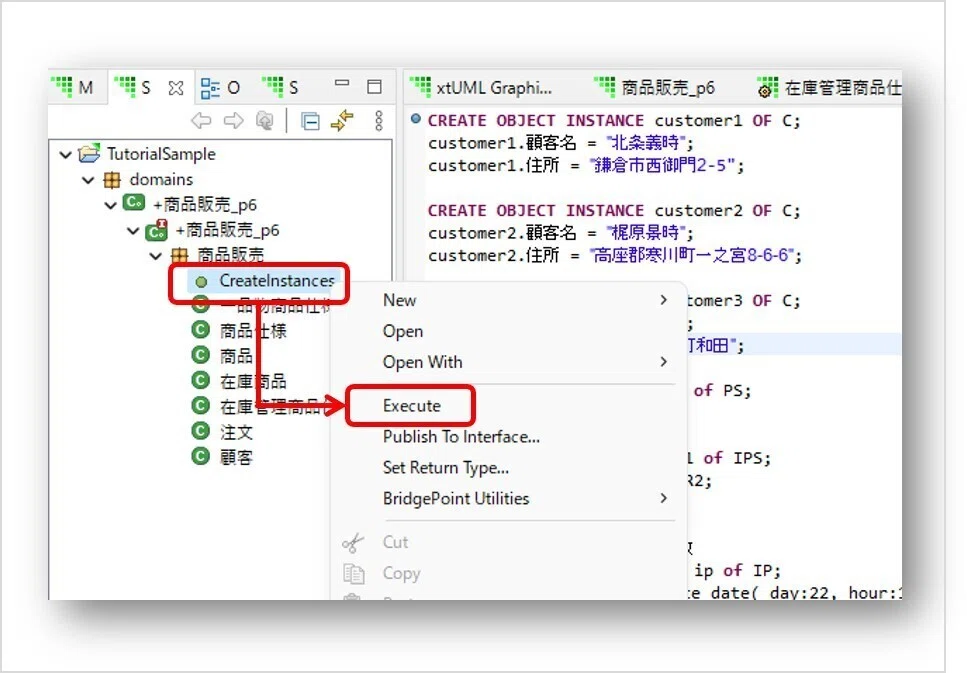Click the "北条義時" string in editor
The width and height of the screenshot is (967, 673).
pos(646,143)
